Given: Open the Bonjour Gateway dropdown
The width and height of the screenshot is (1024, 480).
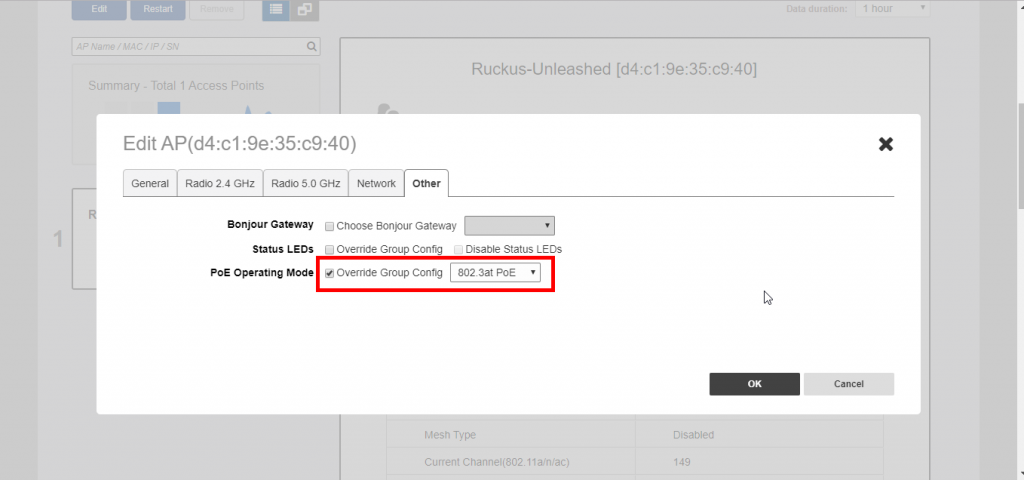Looking at the screenshot, I should (x=509, y=226).
